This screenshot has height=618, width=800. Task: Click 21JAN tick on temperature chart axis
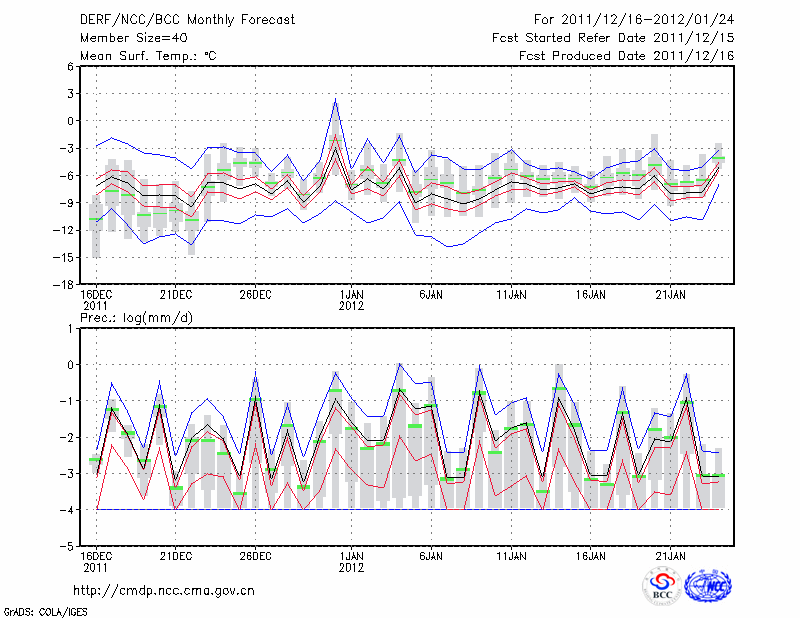click(671, 294)
